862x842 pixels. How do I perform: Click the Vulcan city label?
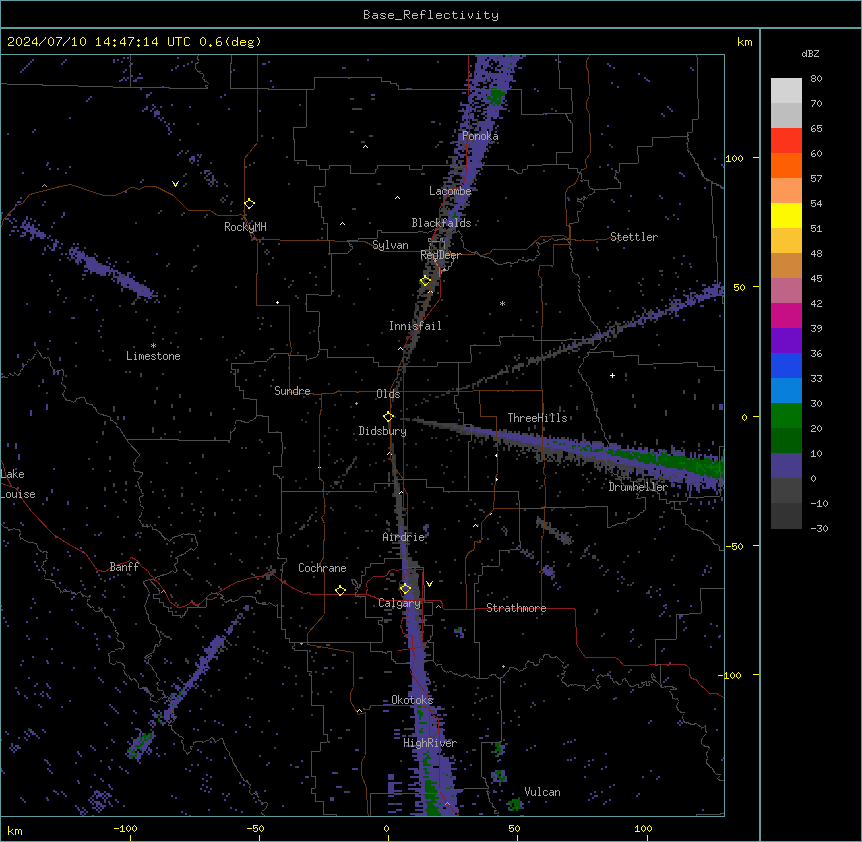tap(542, 792)
